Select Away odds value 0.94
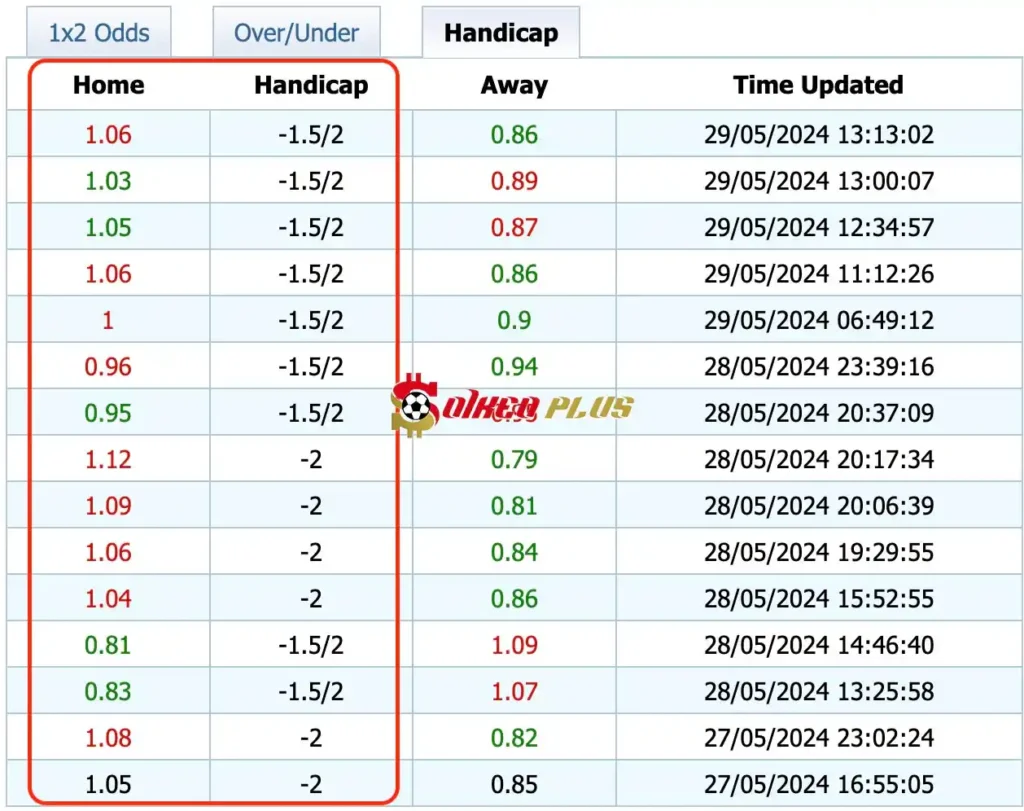Image resolution: width=1024 pixels, height=811 pixels. tap(514, 367)
